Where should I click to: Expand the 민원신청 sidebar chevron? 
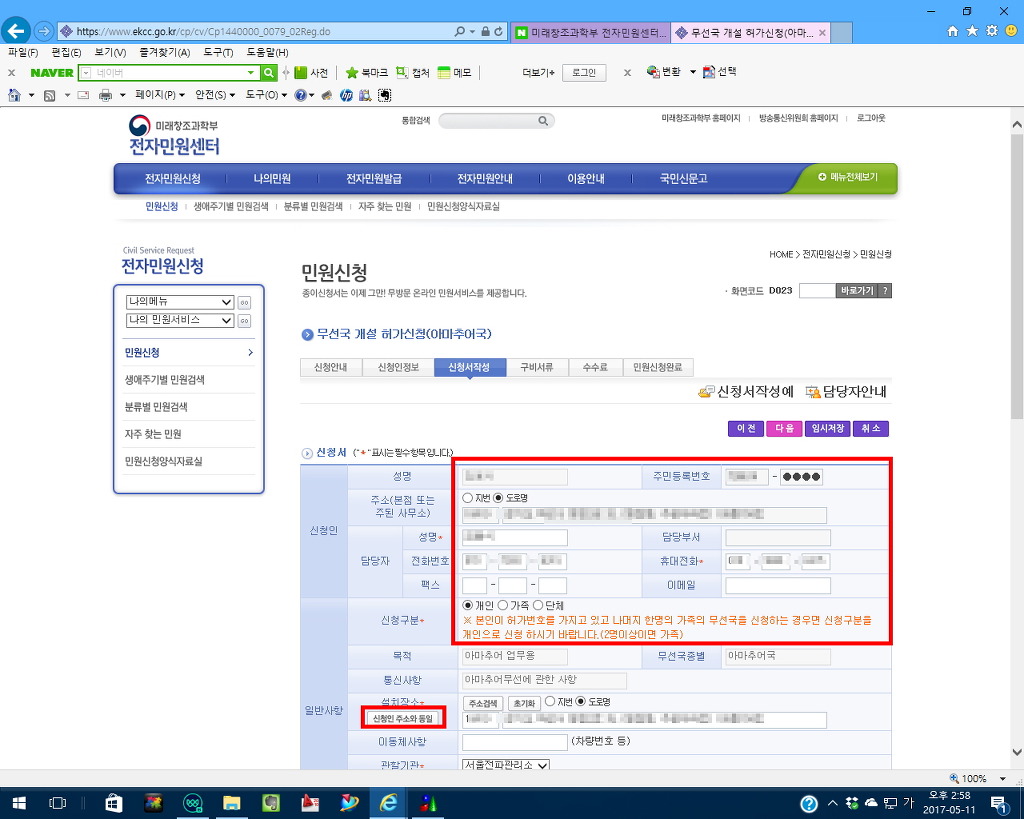point(251,353)
